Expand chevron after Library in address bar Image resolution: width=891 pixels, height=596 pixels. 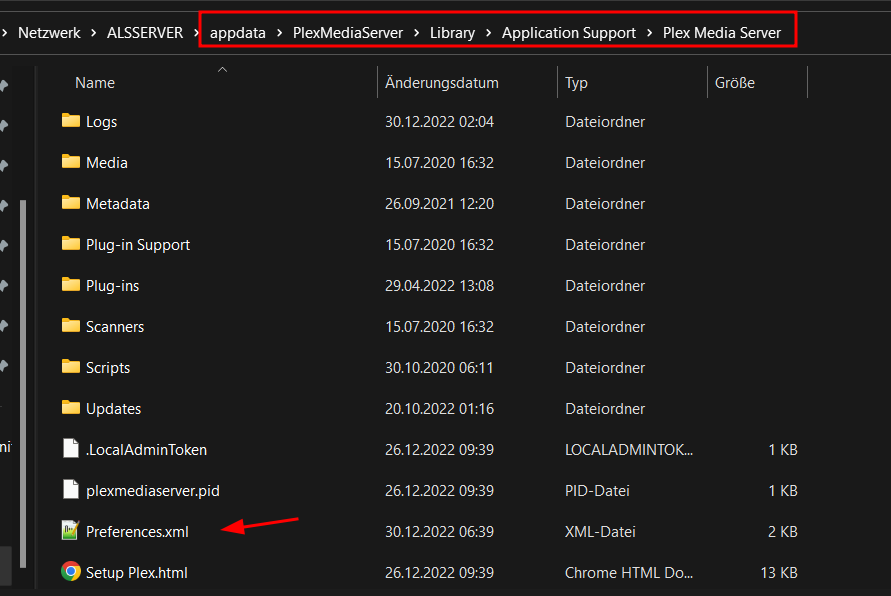pos(489,33)
